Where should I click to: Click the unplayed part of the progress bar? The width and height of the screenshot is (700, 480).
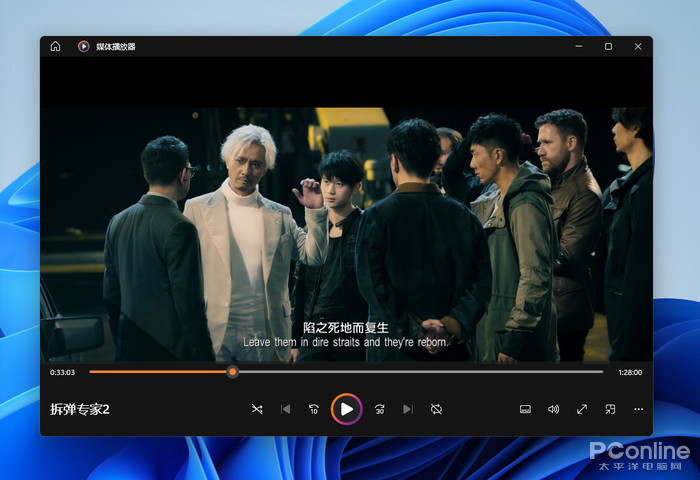(420, 372)
